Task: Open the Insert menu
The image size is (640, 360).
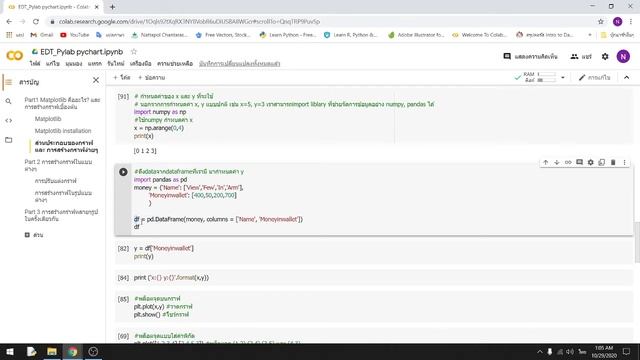Action: pyautogui.click(x=95, y=64)
